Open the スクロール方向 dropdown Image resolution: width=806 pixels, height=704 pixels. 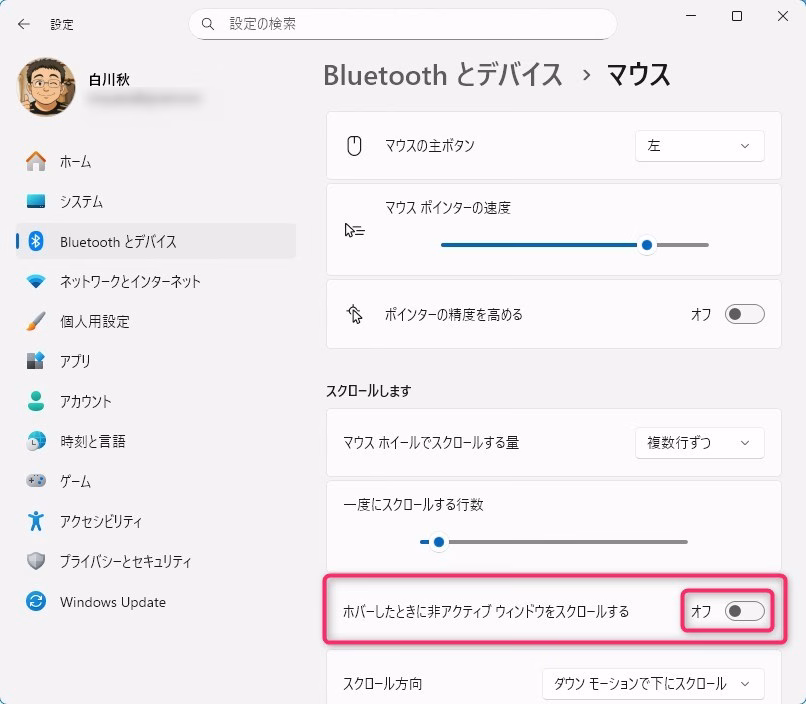[x=653, y=684]
